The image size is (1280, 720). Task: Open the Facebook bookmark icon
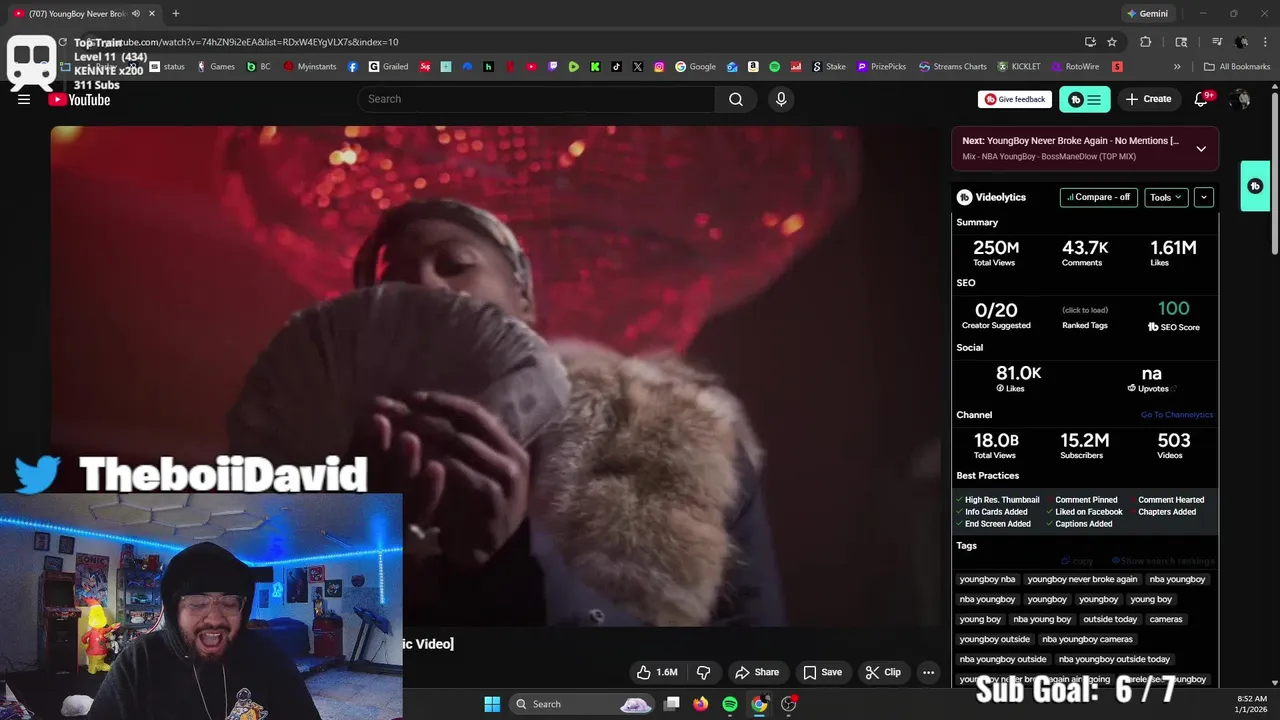click(353, 67)
